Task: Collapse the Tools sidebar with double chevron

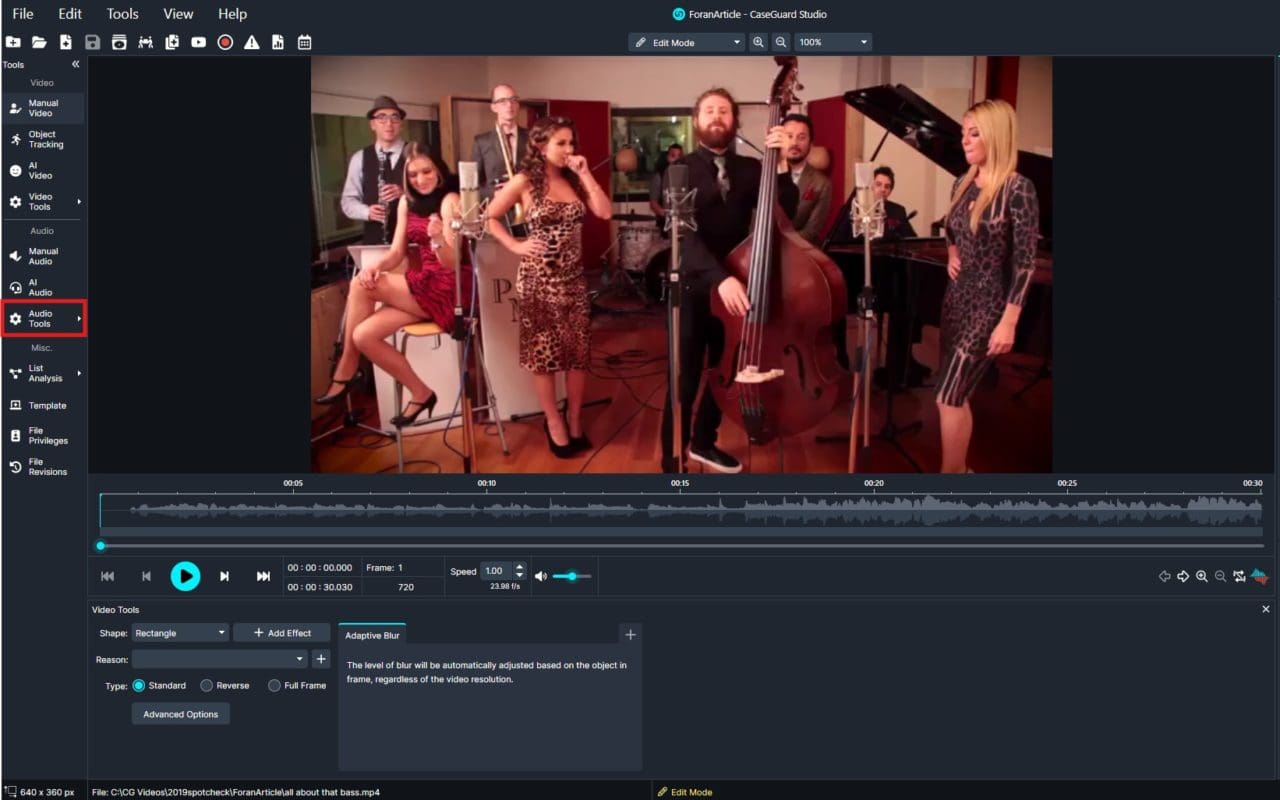Action: click(x=75, y=64)
